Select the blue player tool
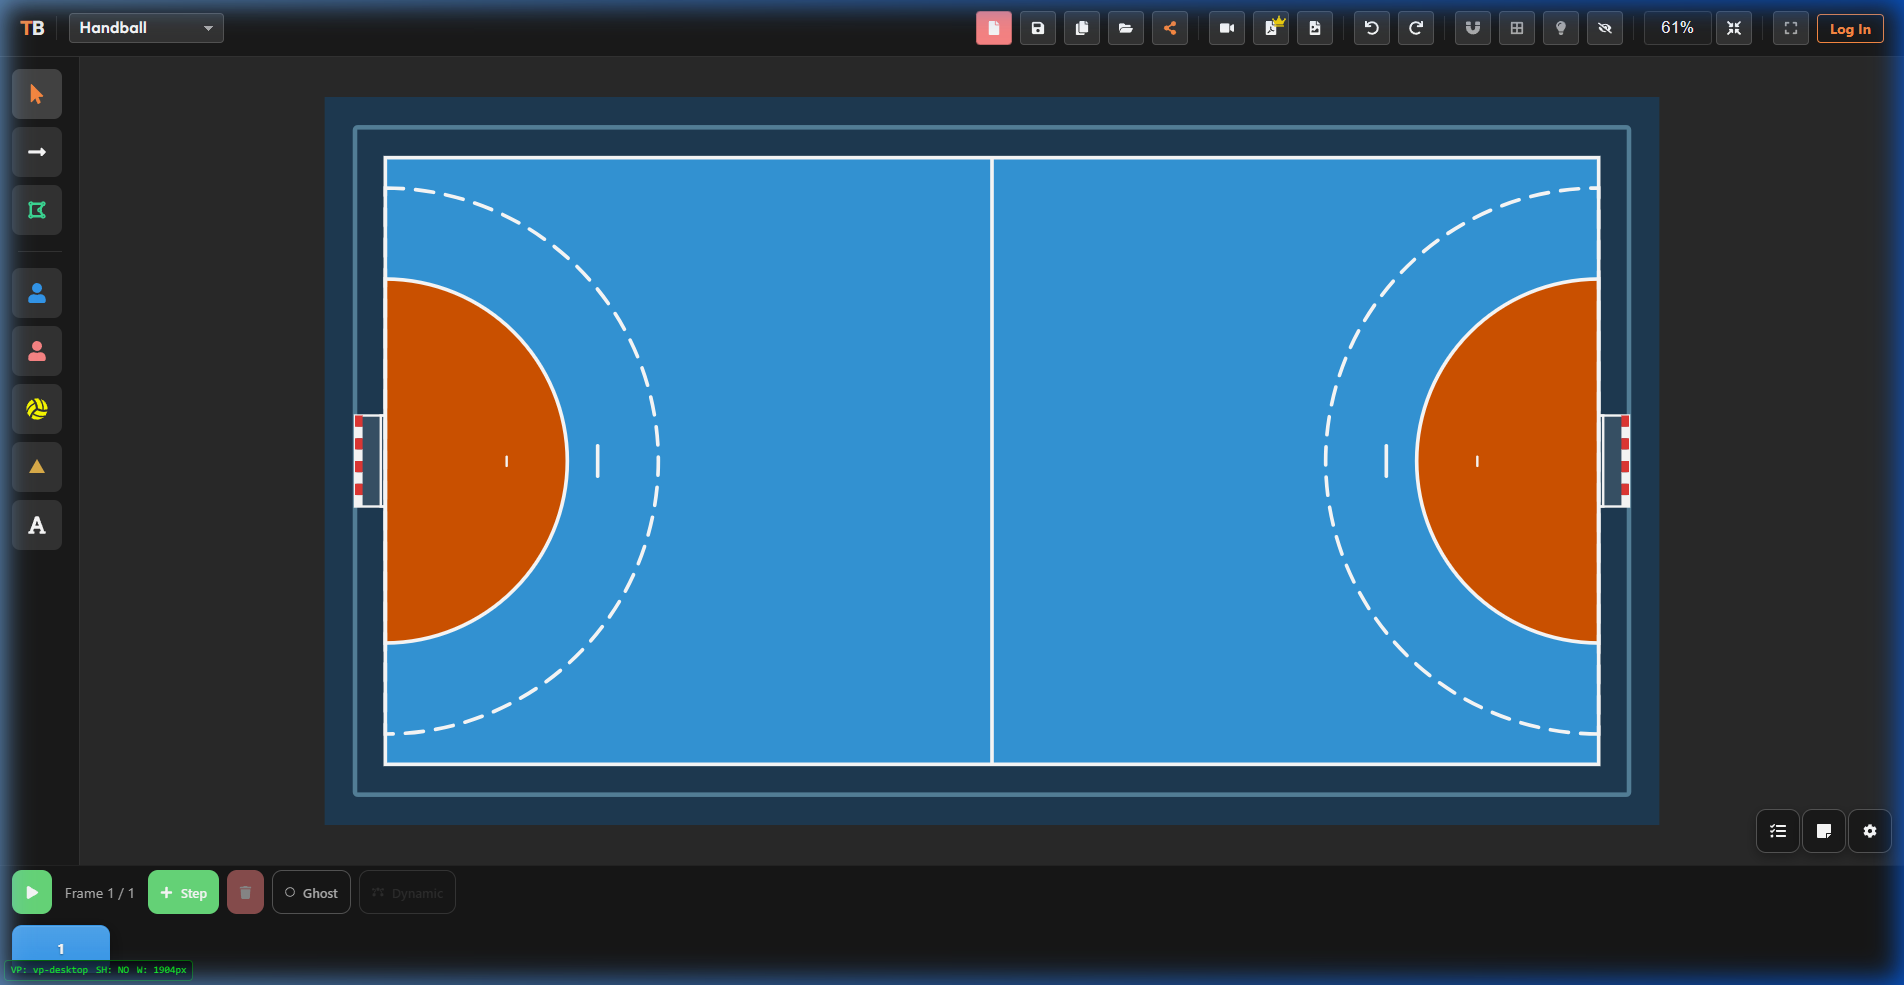 pos(36,293)
